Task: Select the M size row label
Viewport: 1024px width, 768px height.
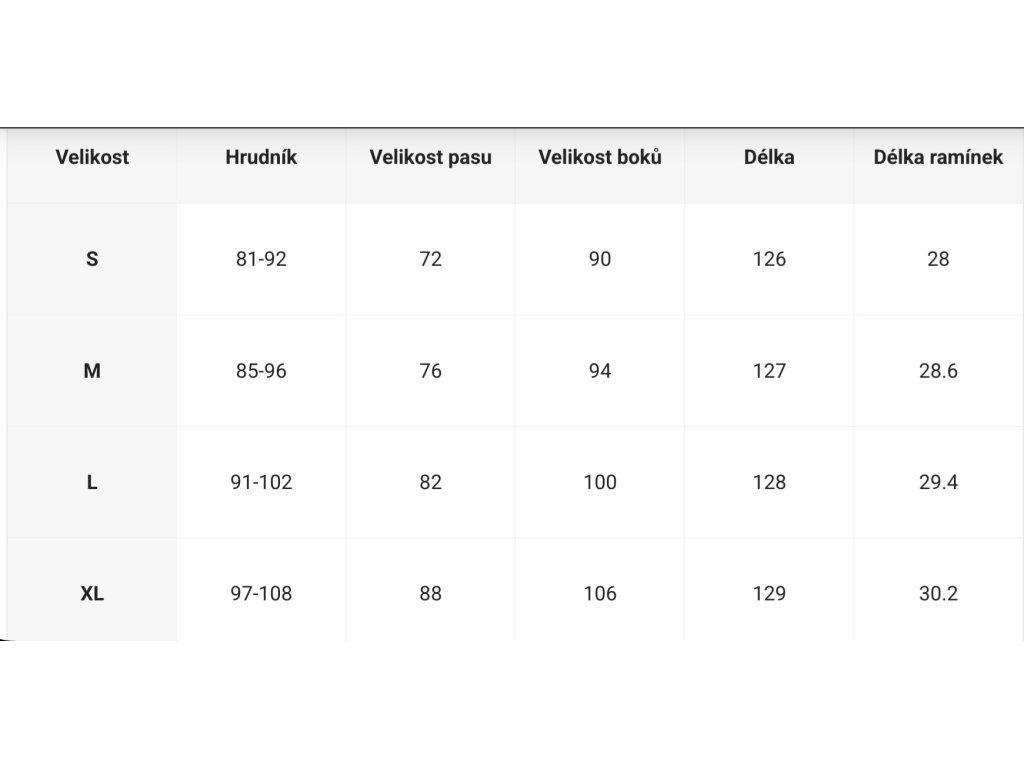Action: point(92,371)
